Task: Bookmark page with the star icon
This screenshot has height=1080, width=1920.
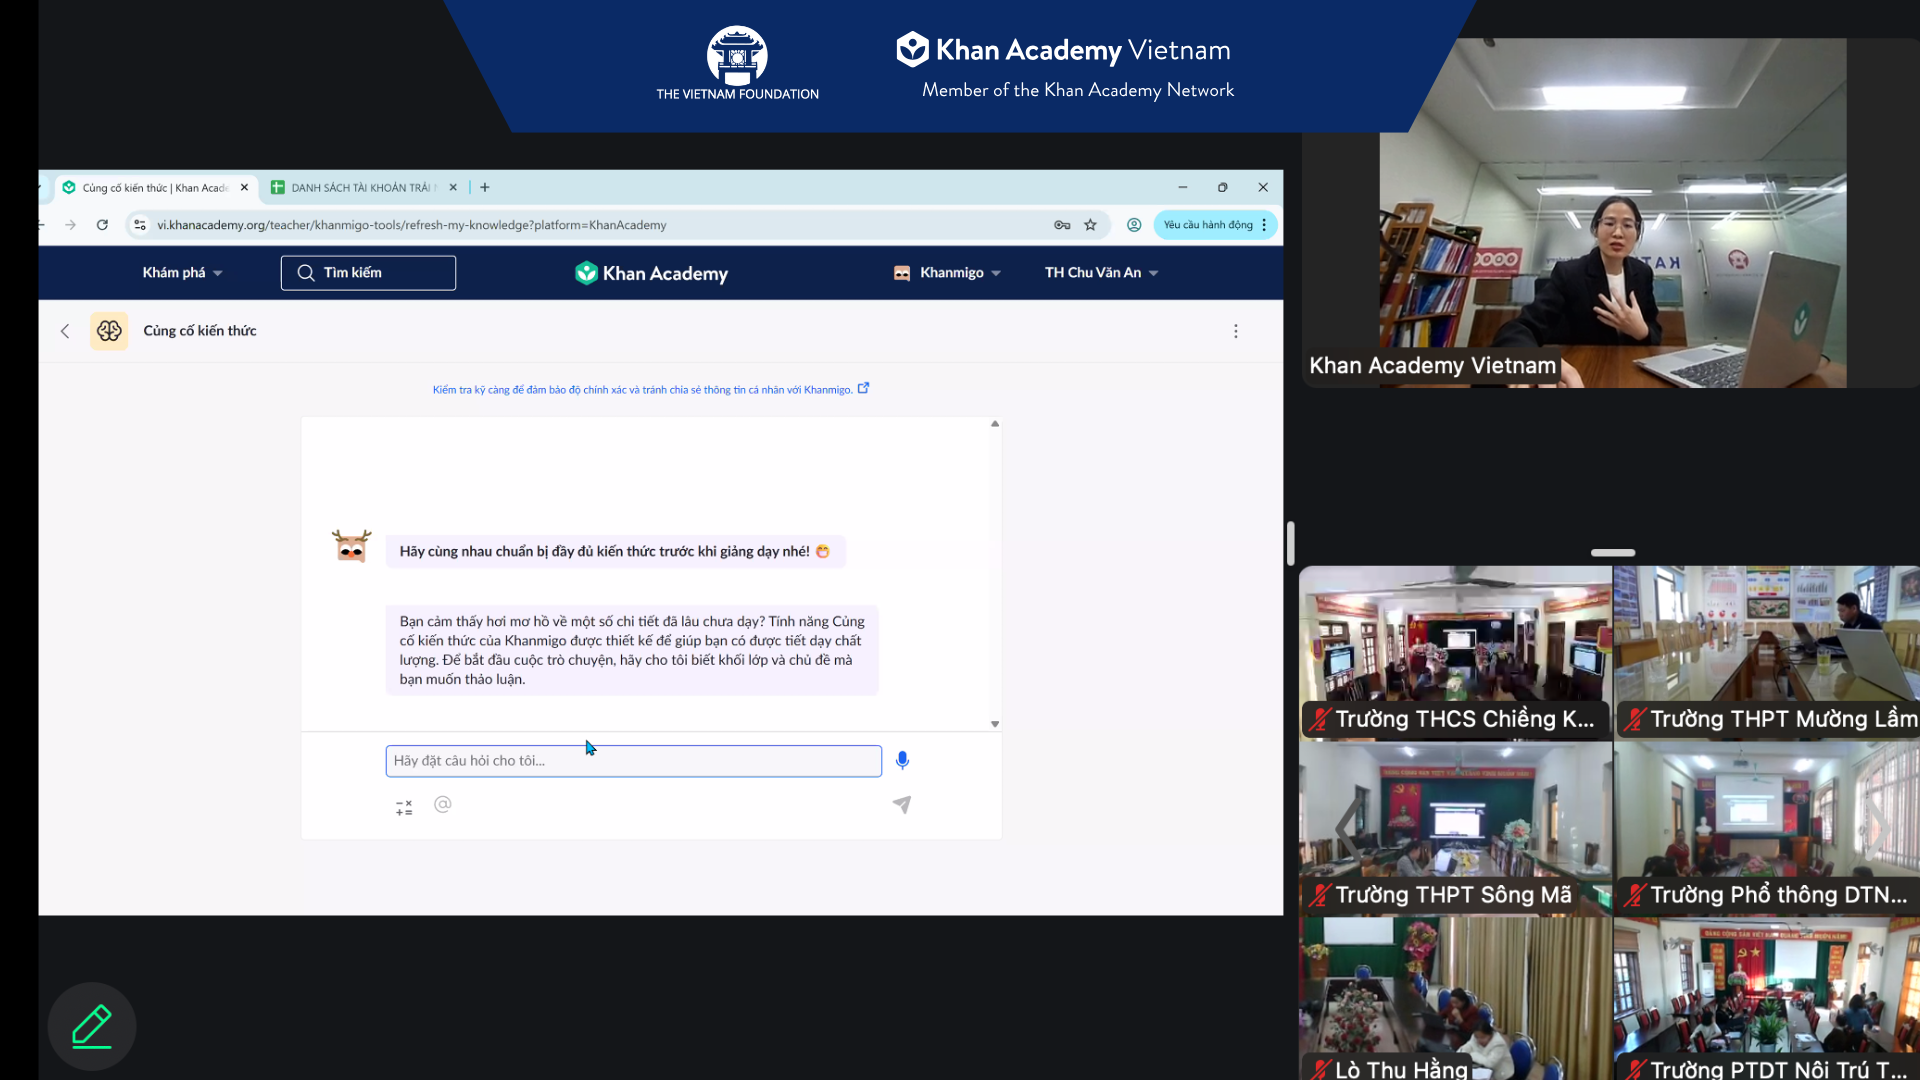Action: (x=1090, y=225)
